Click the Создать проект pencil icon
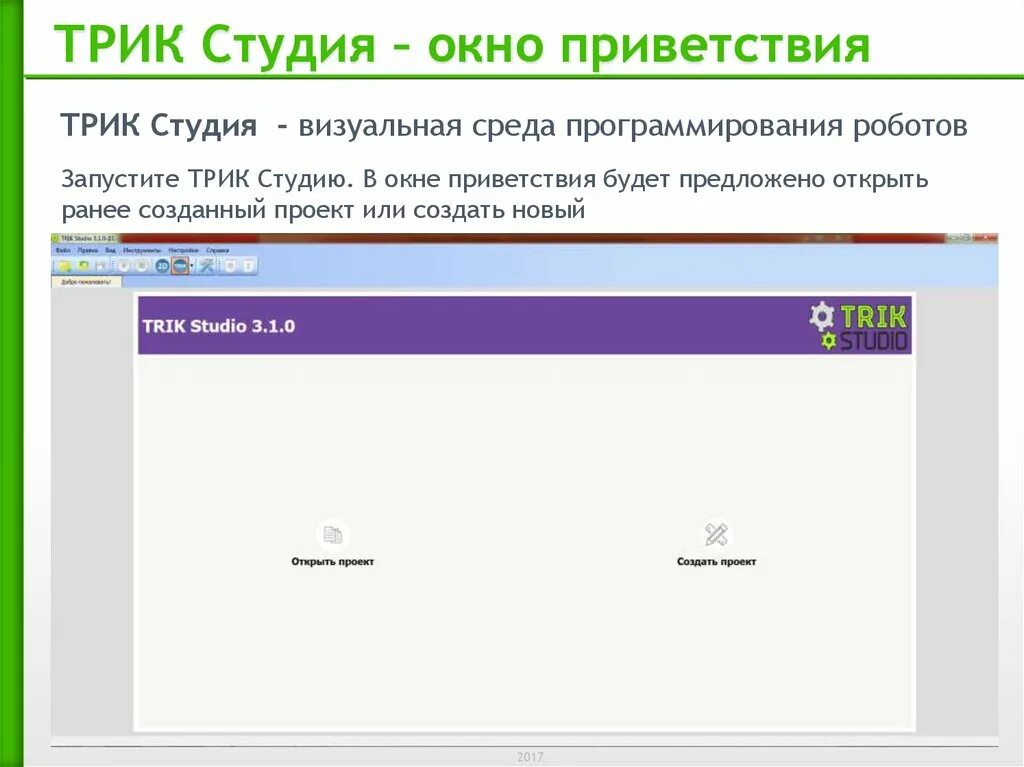 click(716, 534)
